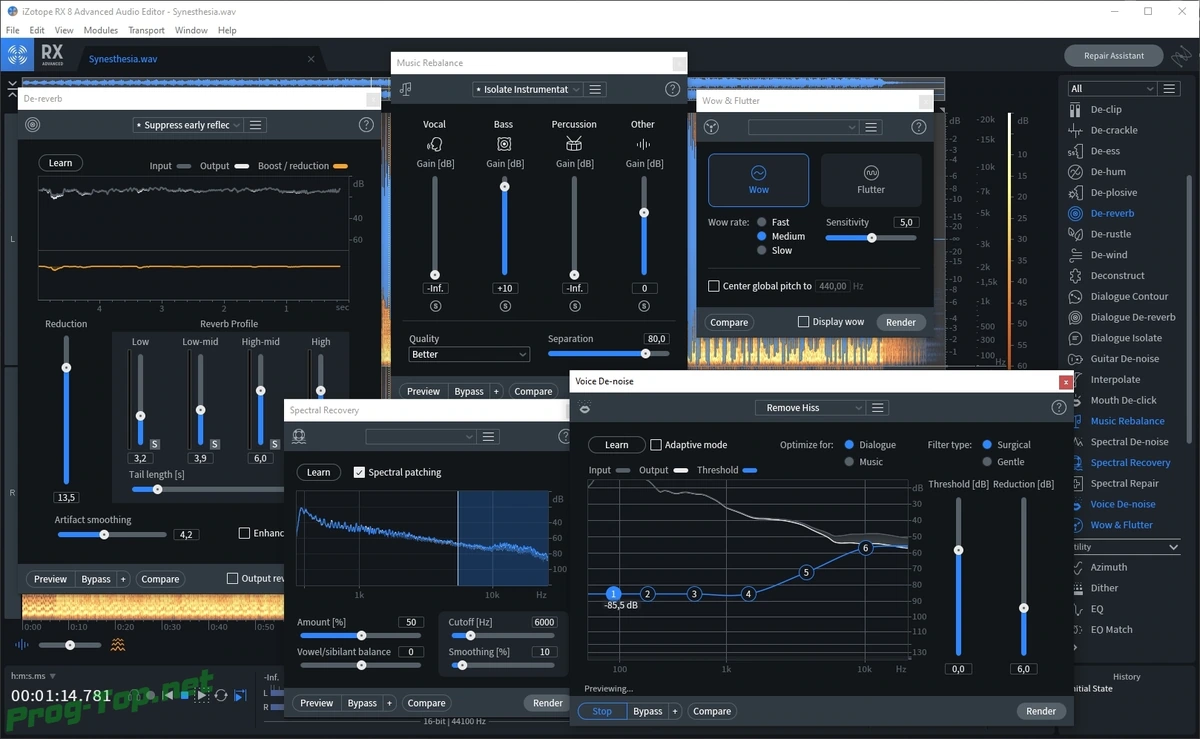1200x739 pixels.
Task: Open the Guitar De-noise module icon
Action: pyautogui.click(x=1075, y=359)
